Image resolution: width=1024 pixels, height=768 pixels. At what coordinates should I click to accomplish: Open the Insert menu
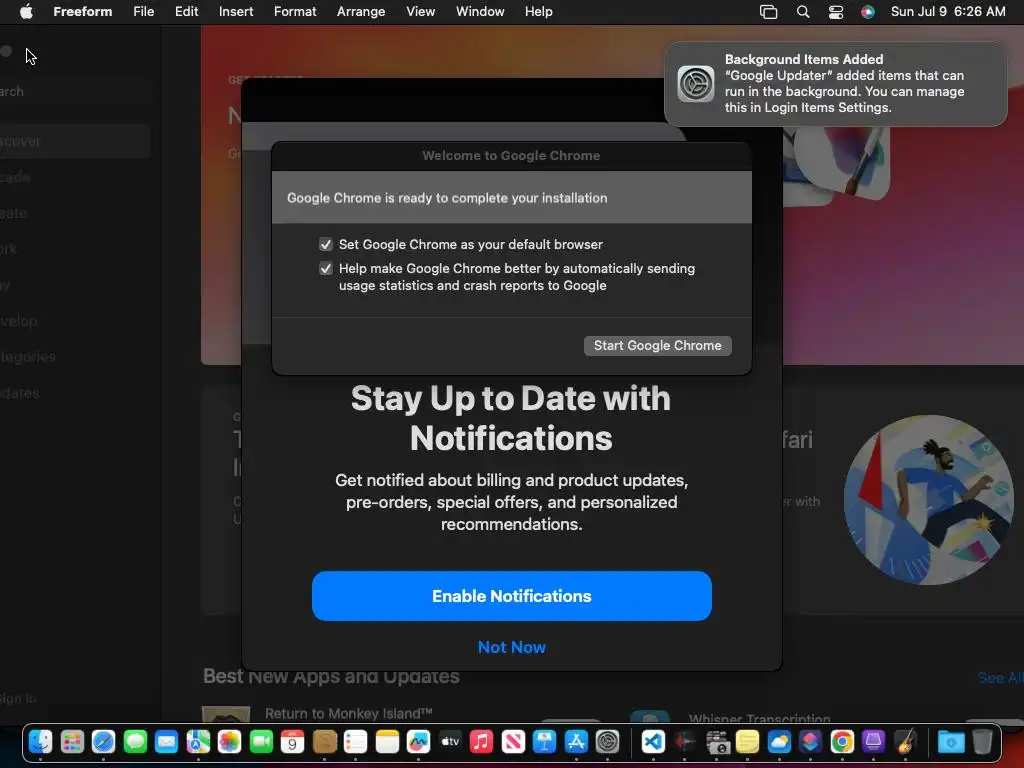point(236,12)
